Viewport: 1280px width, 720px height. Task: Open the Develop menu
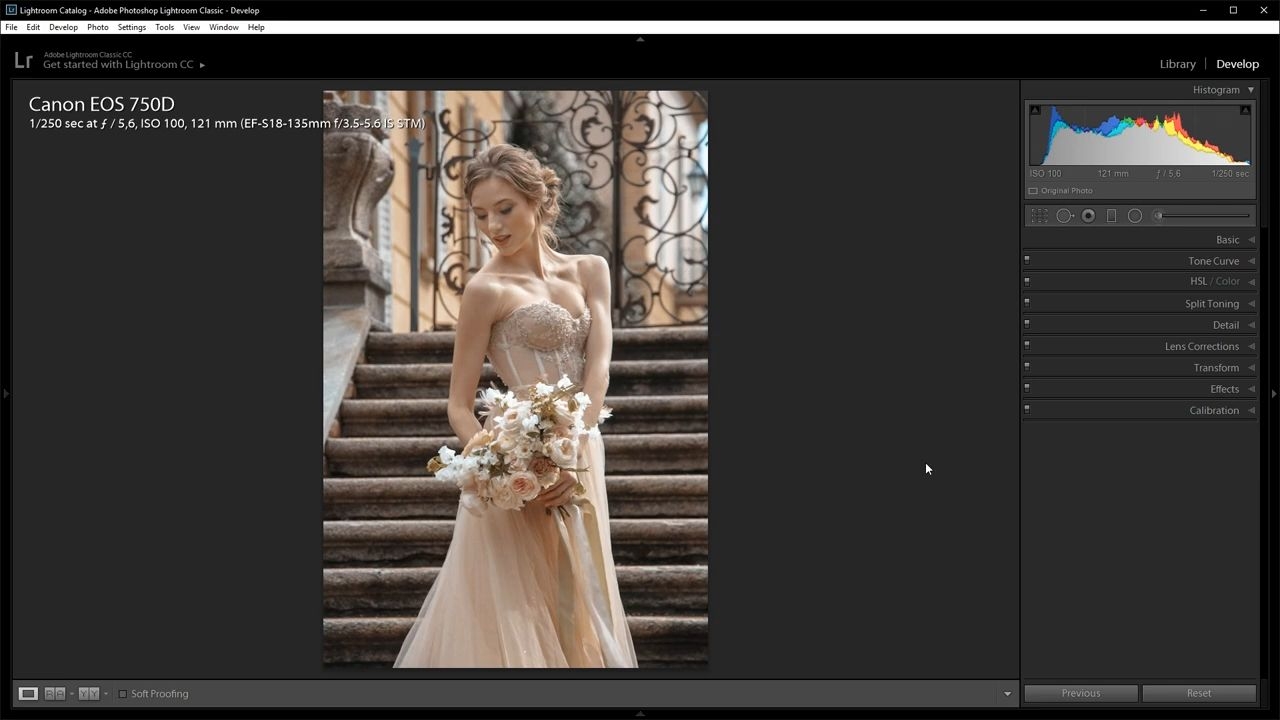click(63, 27)
